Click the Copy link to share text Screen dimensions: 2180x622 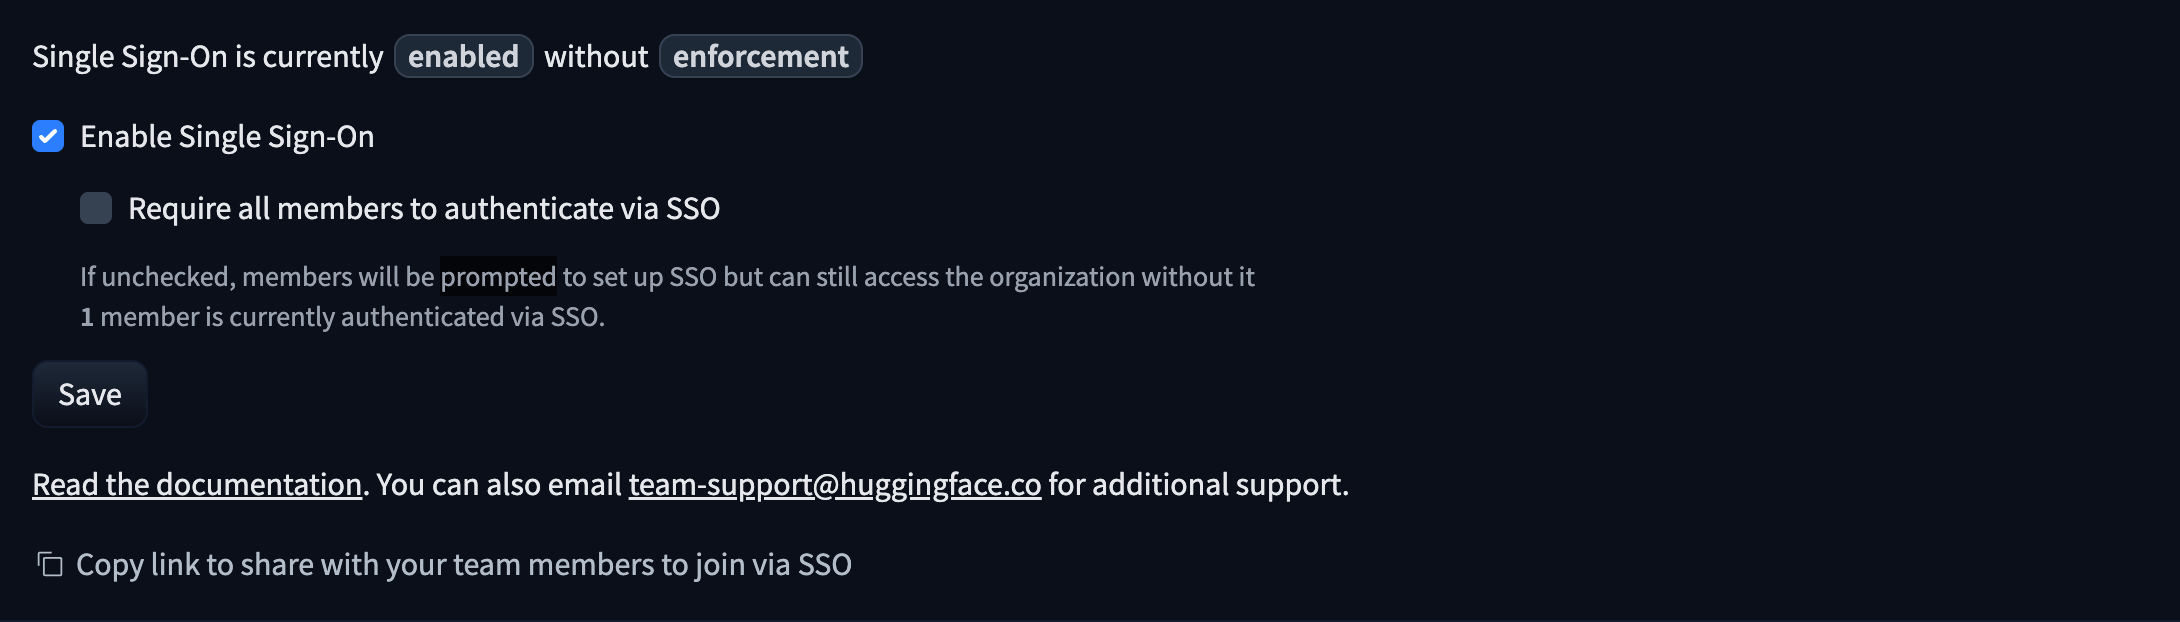pyautogui.click(x=463, y=565)
